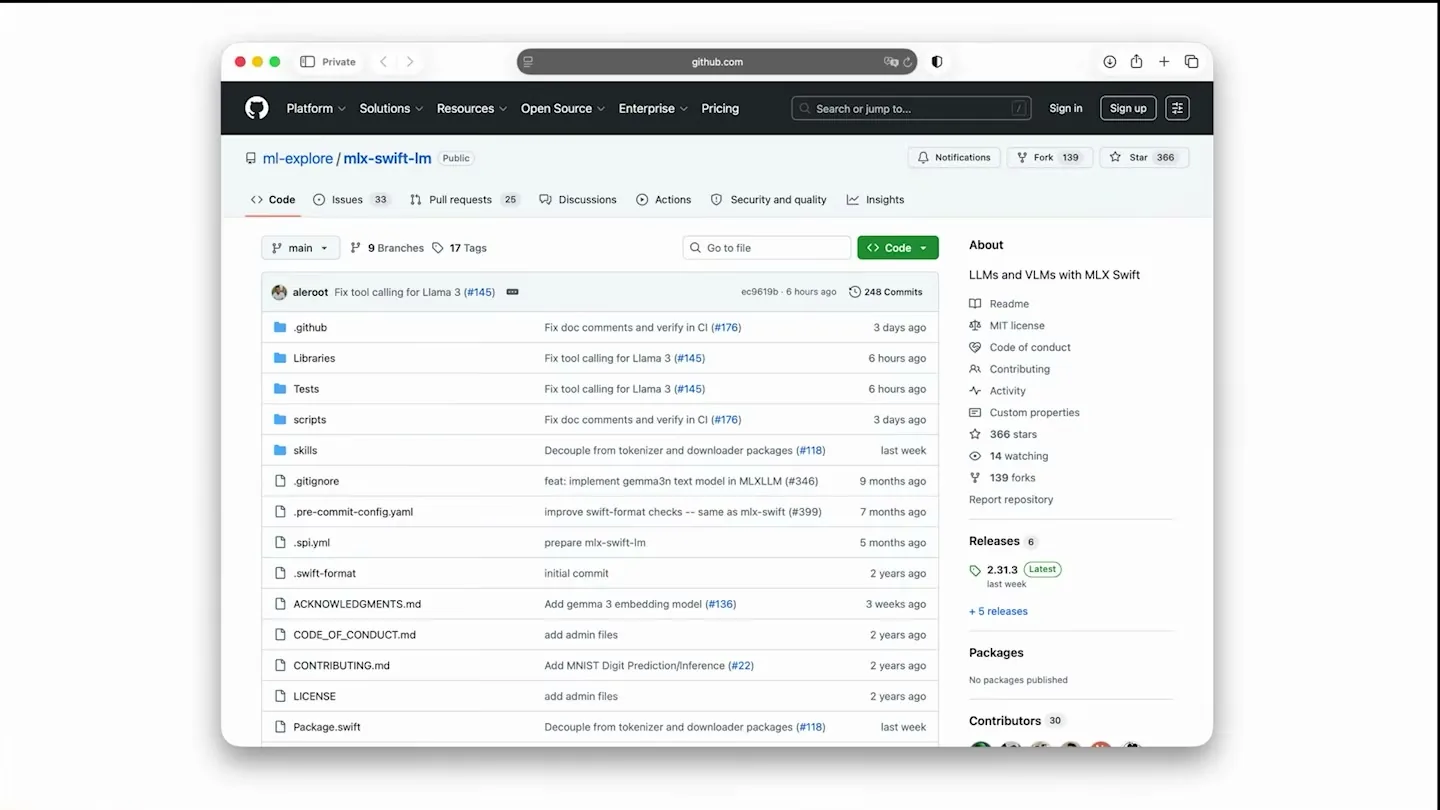Click the privacy shield icon beside address bar
The width and height of the screenshot is (1440, 810).
(937, 62)
